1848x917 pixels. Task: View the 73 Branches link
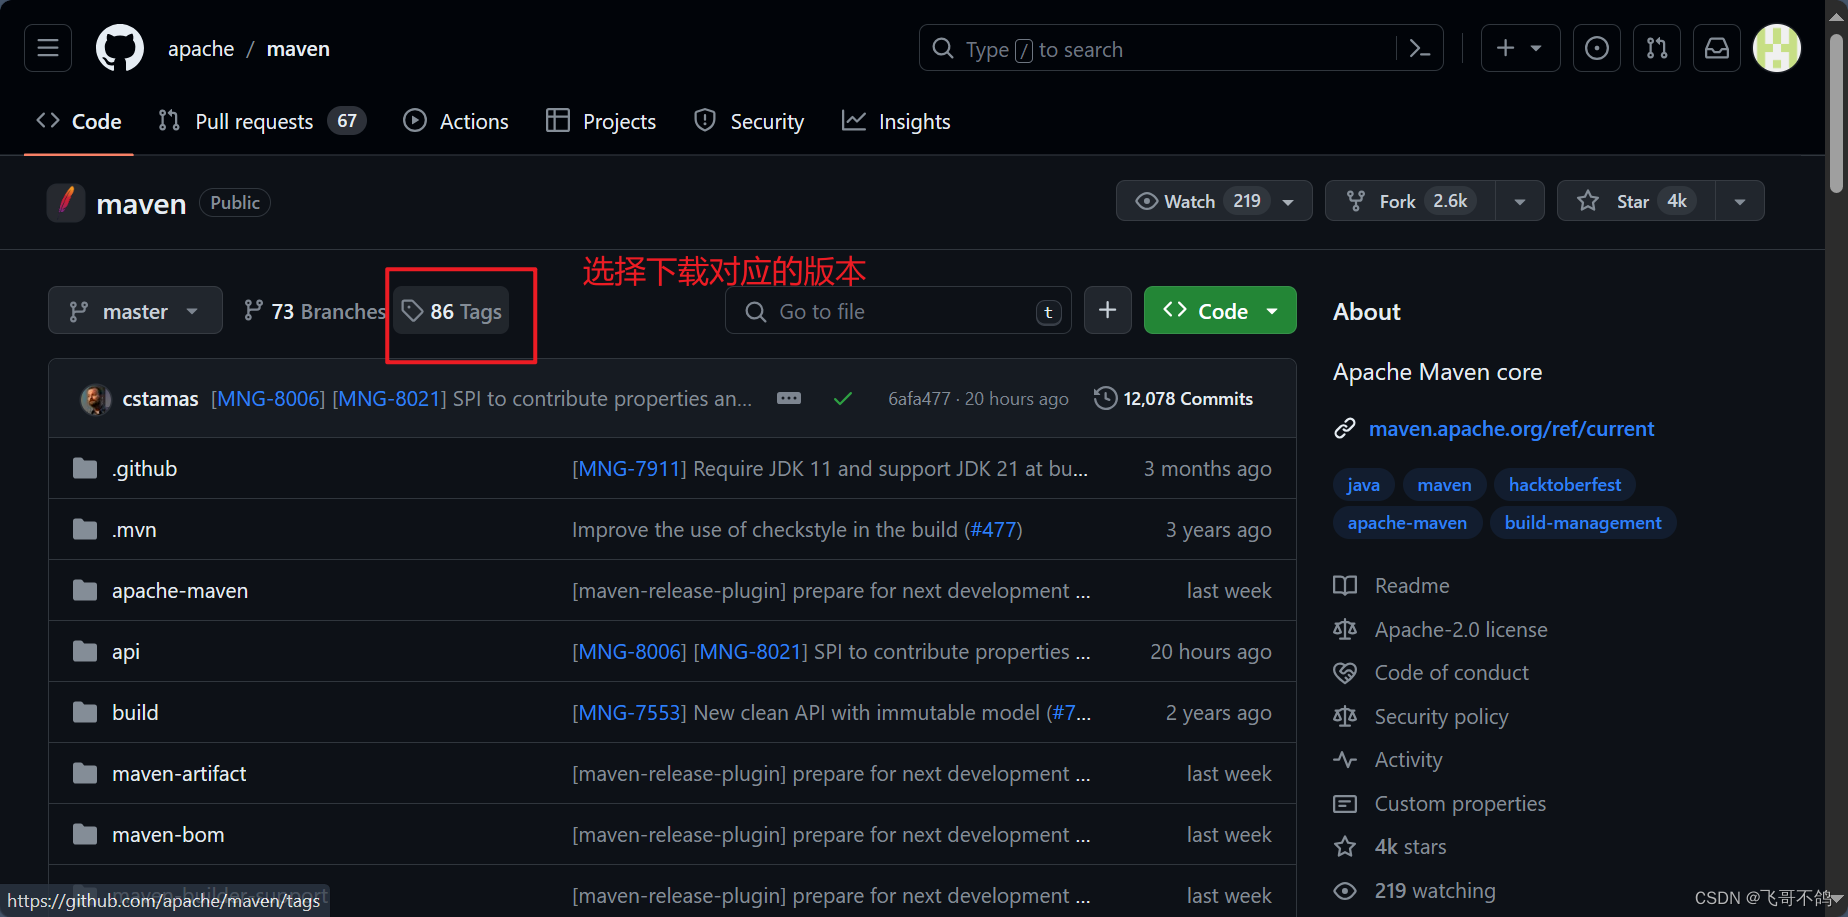pos(314,311)
